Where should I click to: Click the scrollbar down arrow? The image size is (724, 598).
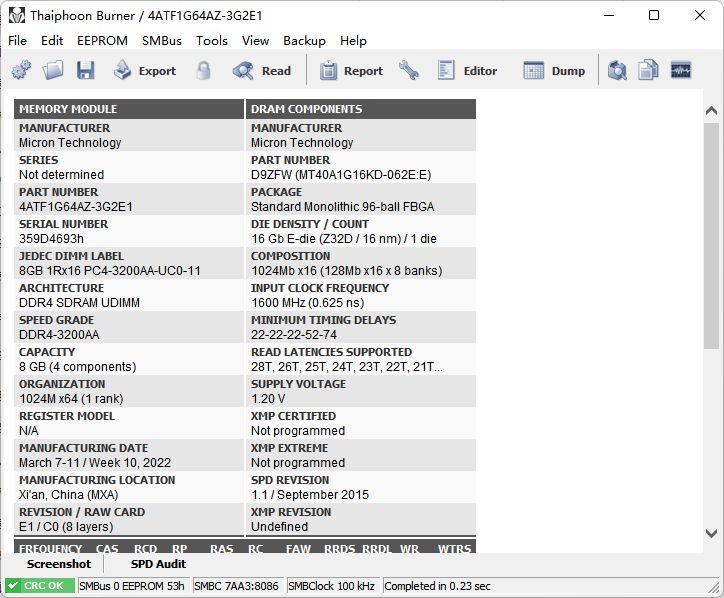tap(712, 533)
